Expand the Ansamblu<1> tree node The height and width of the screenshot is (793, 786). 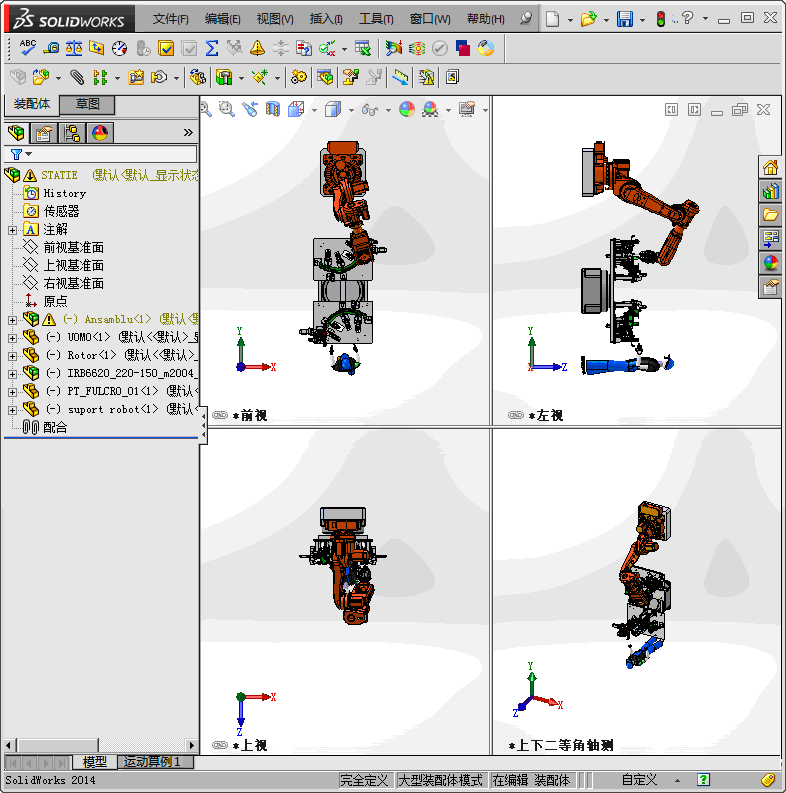[12, 320]
